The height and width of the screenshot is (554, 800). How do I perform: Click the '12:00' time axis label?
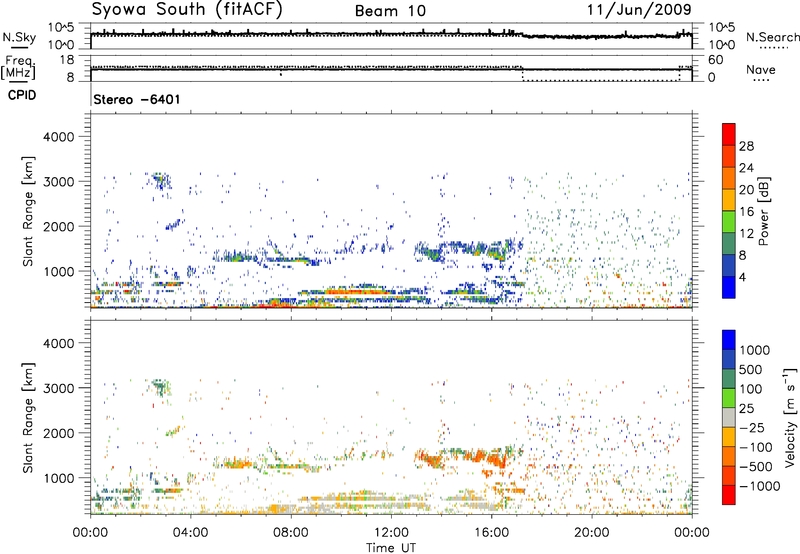coord(391,533)
